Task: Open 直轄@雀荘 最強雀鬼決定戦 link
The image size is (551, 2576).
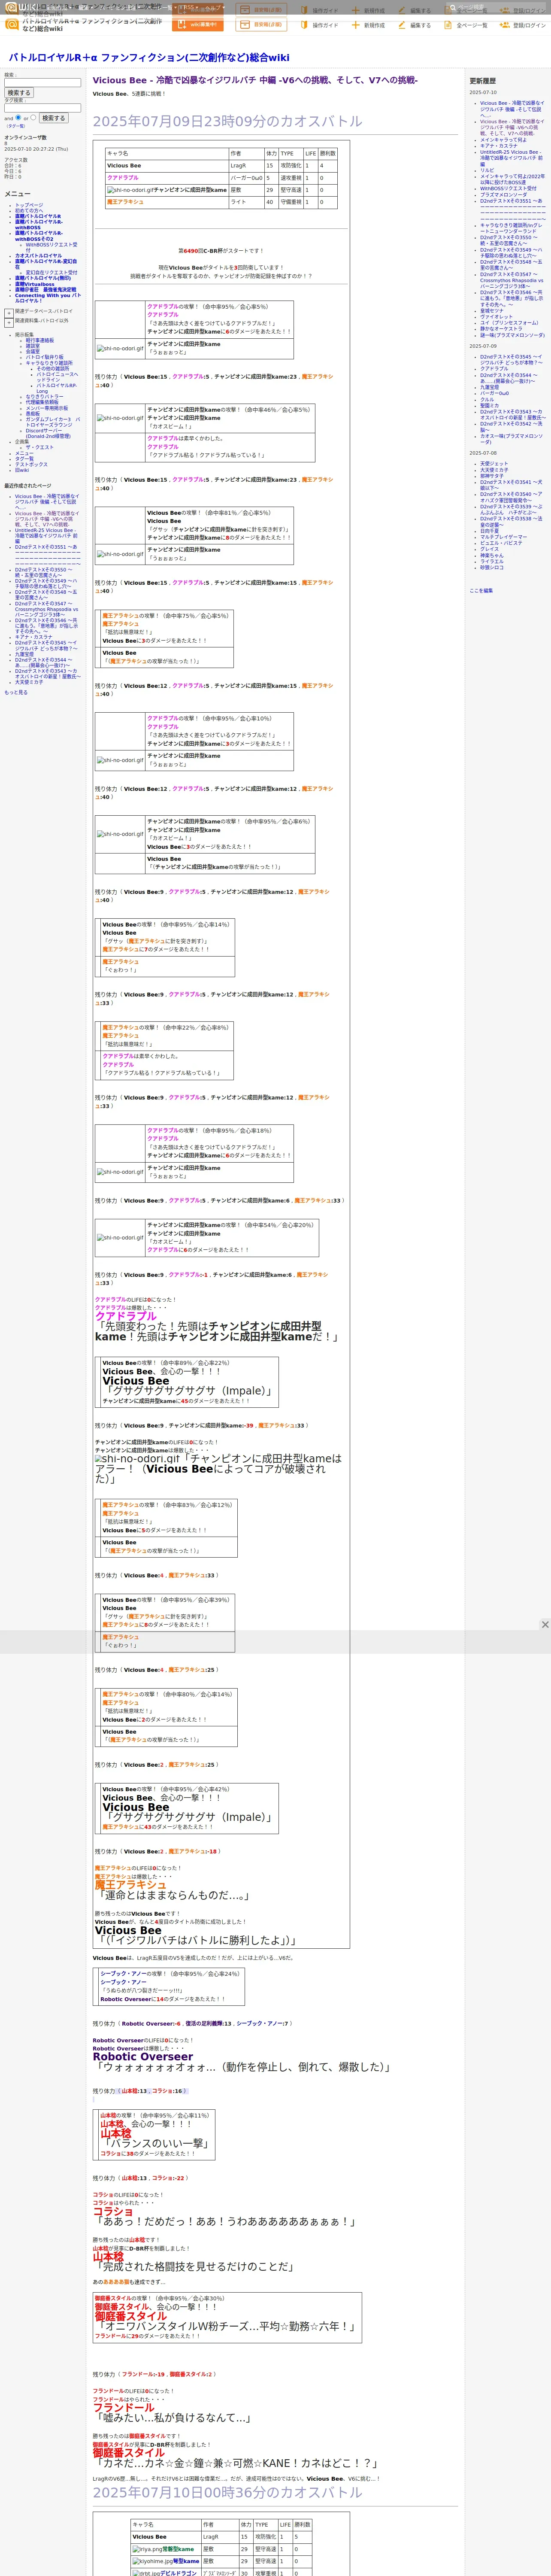Action: pos(45,290)
